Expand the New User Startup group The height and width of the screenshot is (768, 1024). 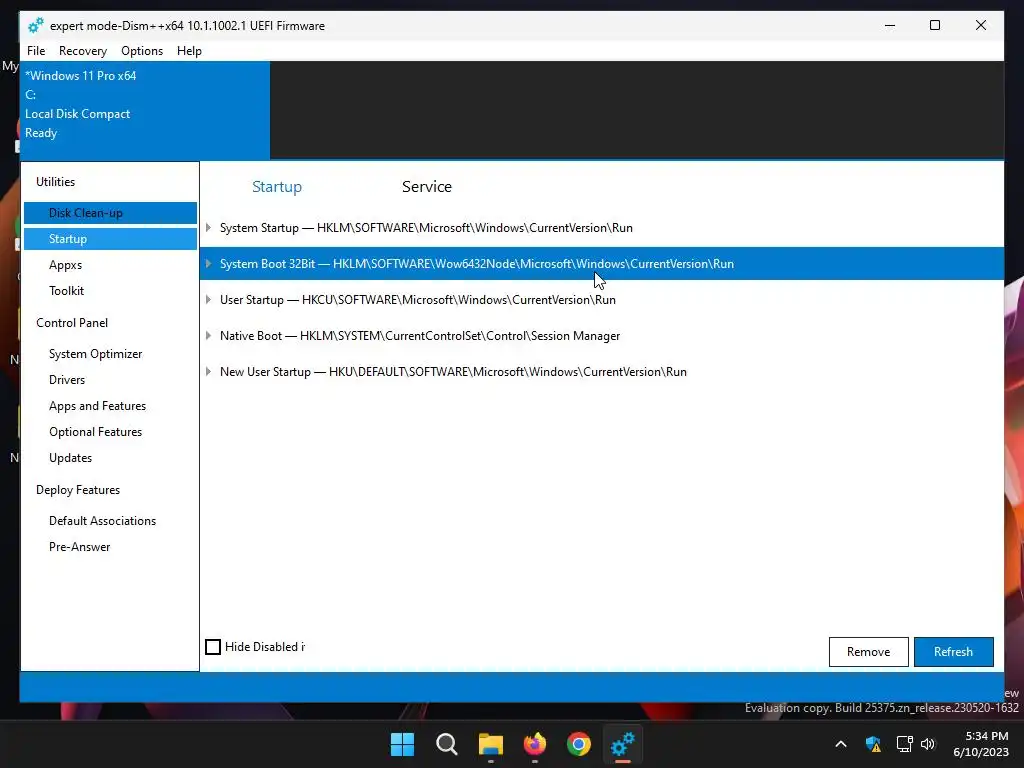click(x=208, y=372)
